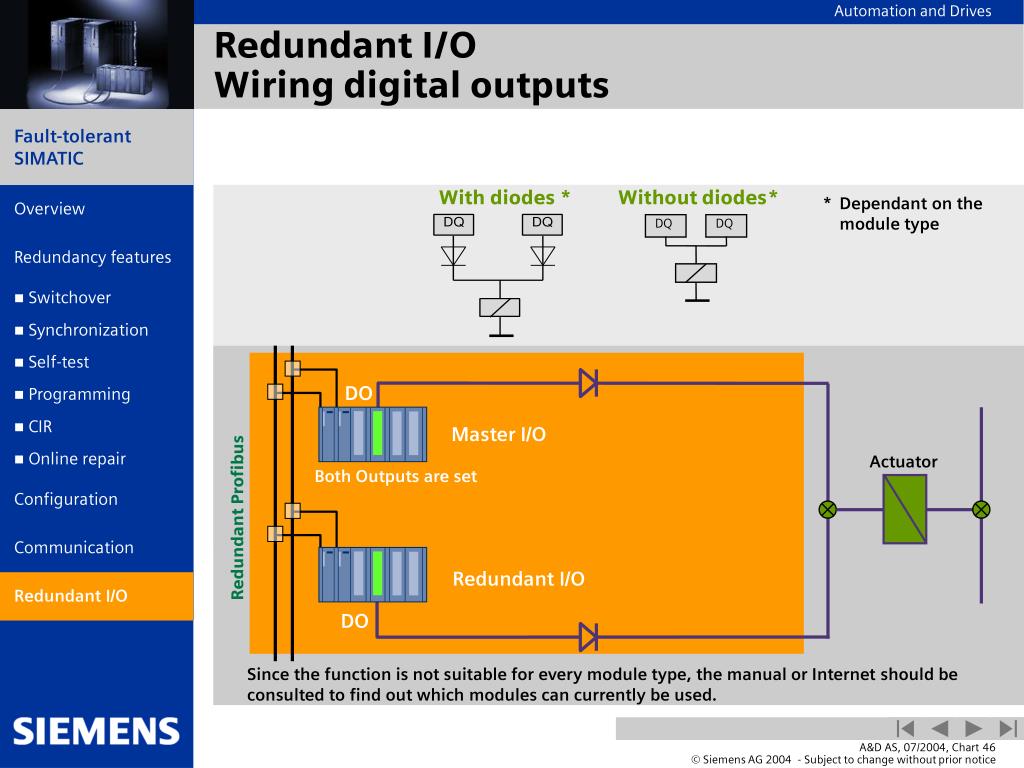Click right DQ box under With diodes
The height and width of the screenshot is (768, 1024).
[x=542, y=224]
